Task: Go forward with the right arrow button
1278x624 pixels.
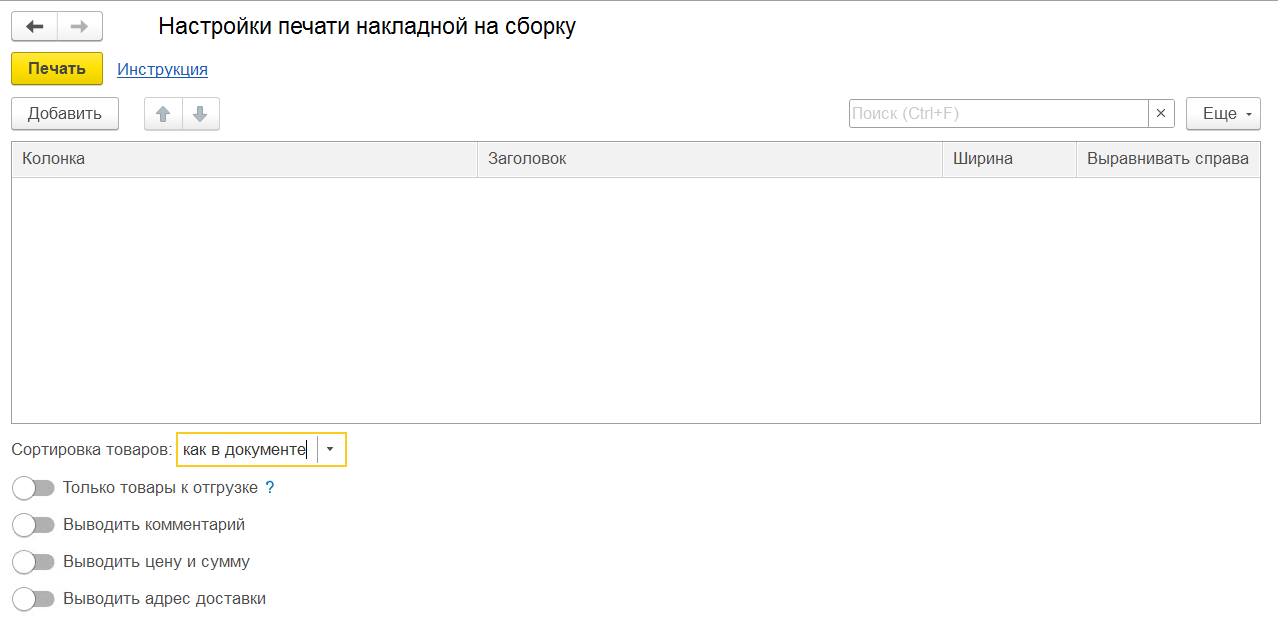Action: click(80, 26)
